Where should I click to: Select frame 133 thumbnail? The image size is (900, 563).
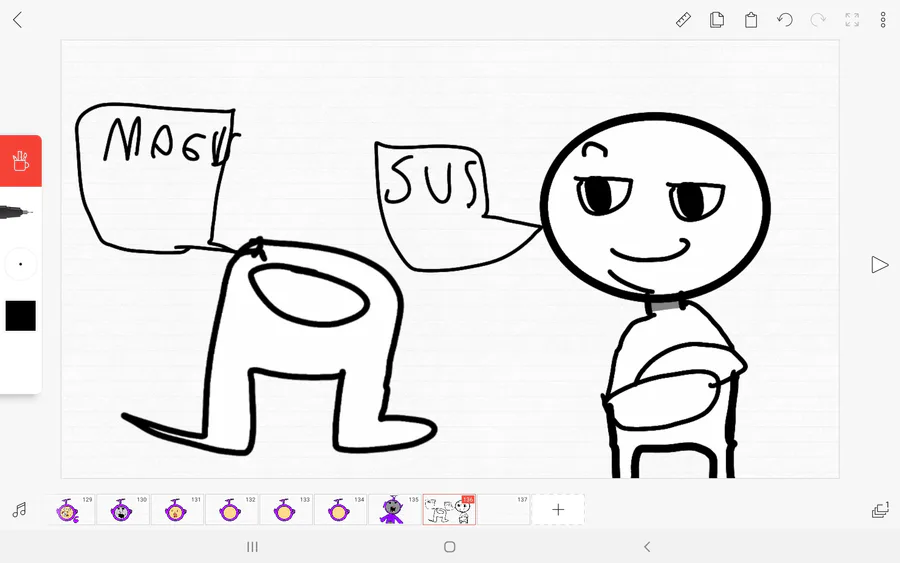point(286,510)
